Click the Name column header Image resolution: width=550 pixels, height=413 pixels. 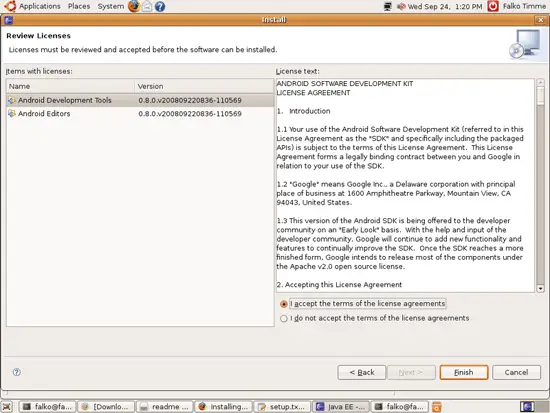coord(70,86)
